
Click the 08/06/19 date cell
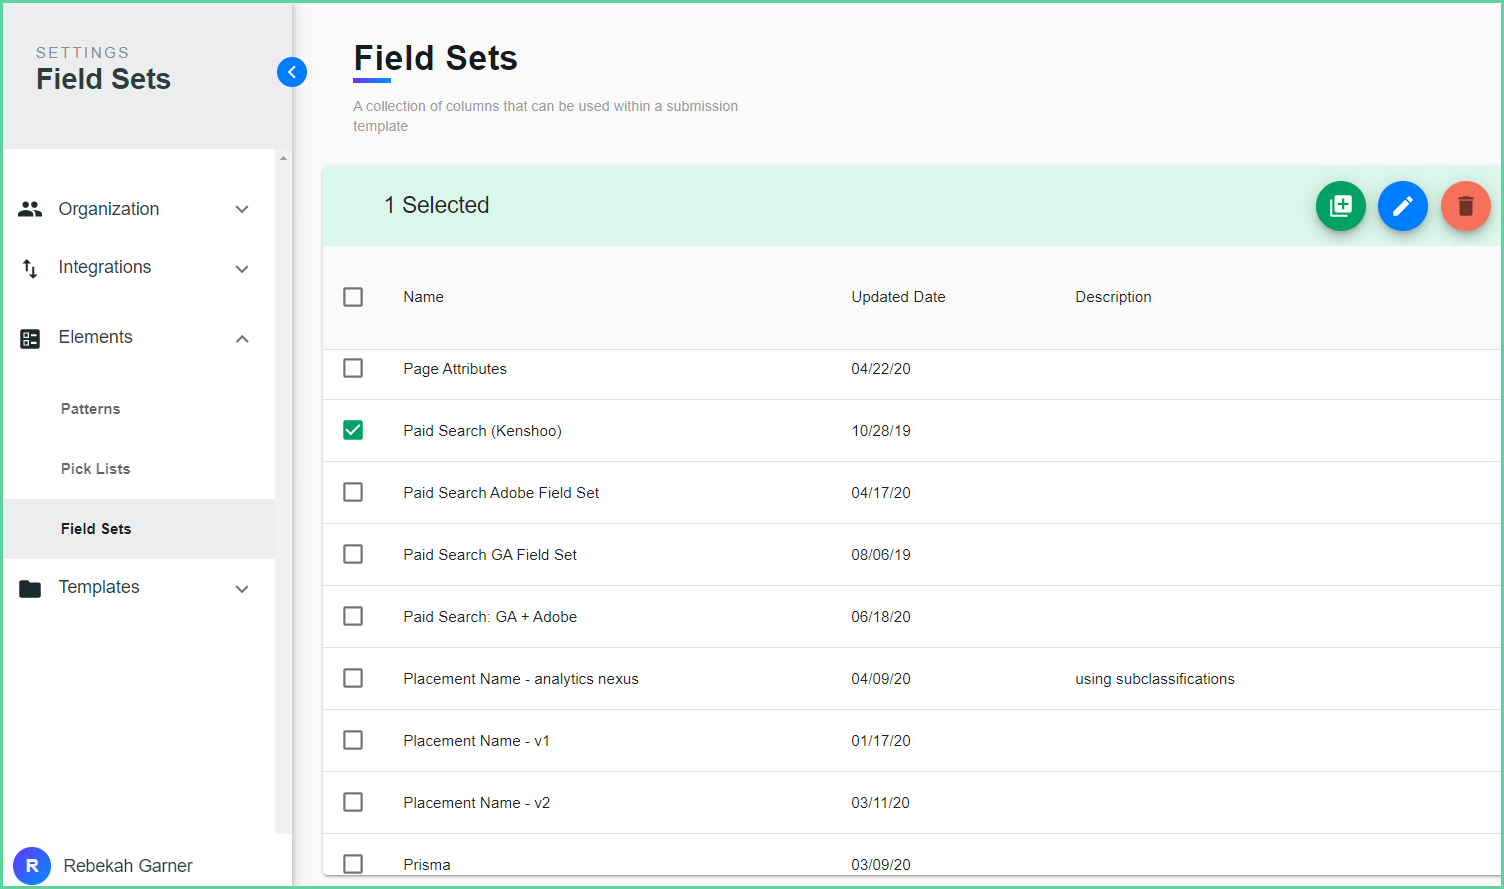[x=881, y=555]
